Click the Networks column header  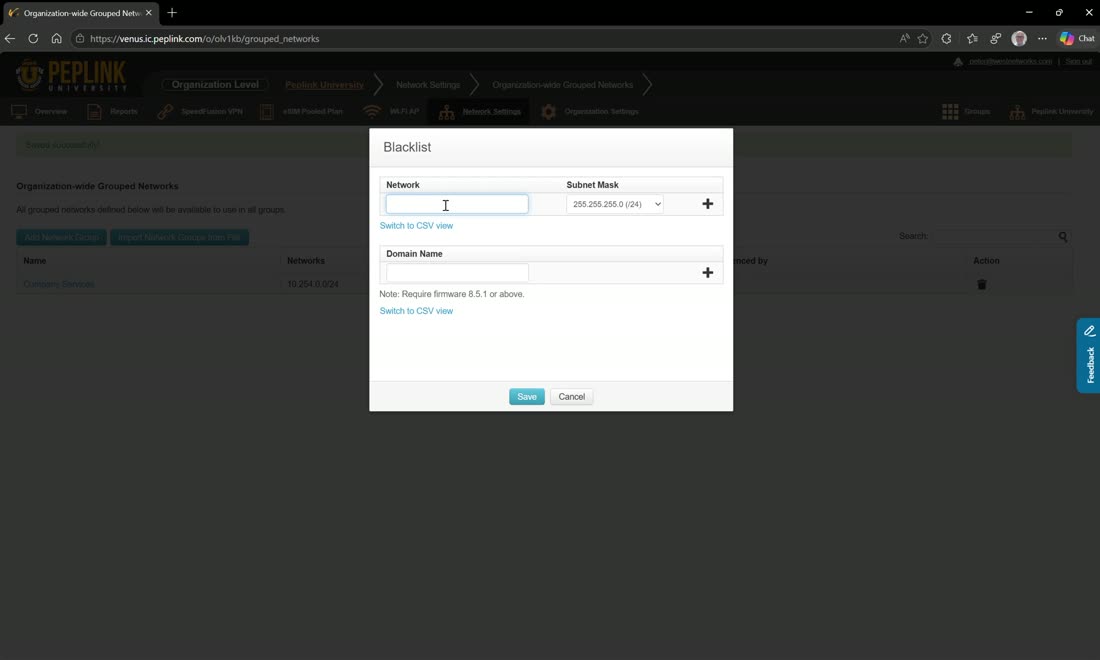point(306,260)
